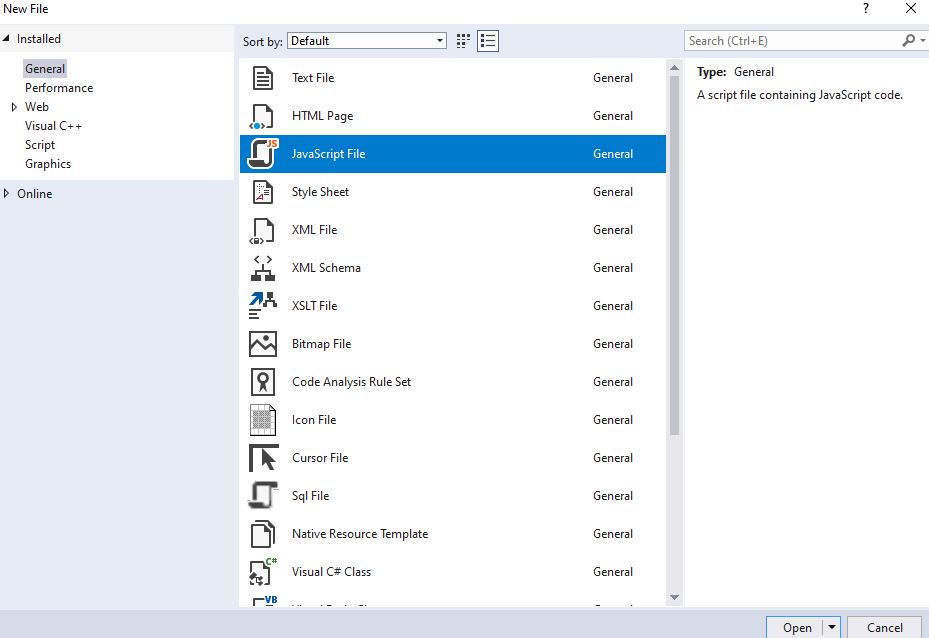Click the Bitmap File picture icon
This screenshot has height=638, width=929.
coord(262,344)
